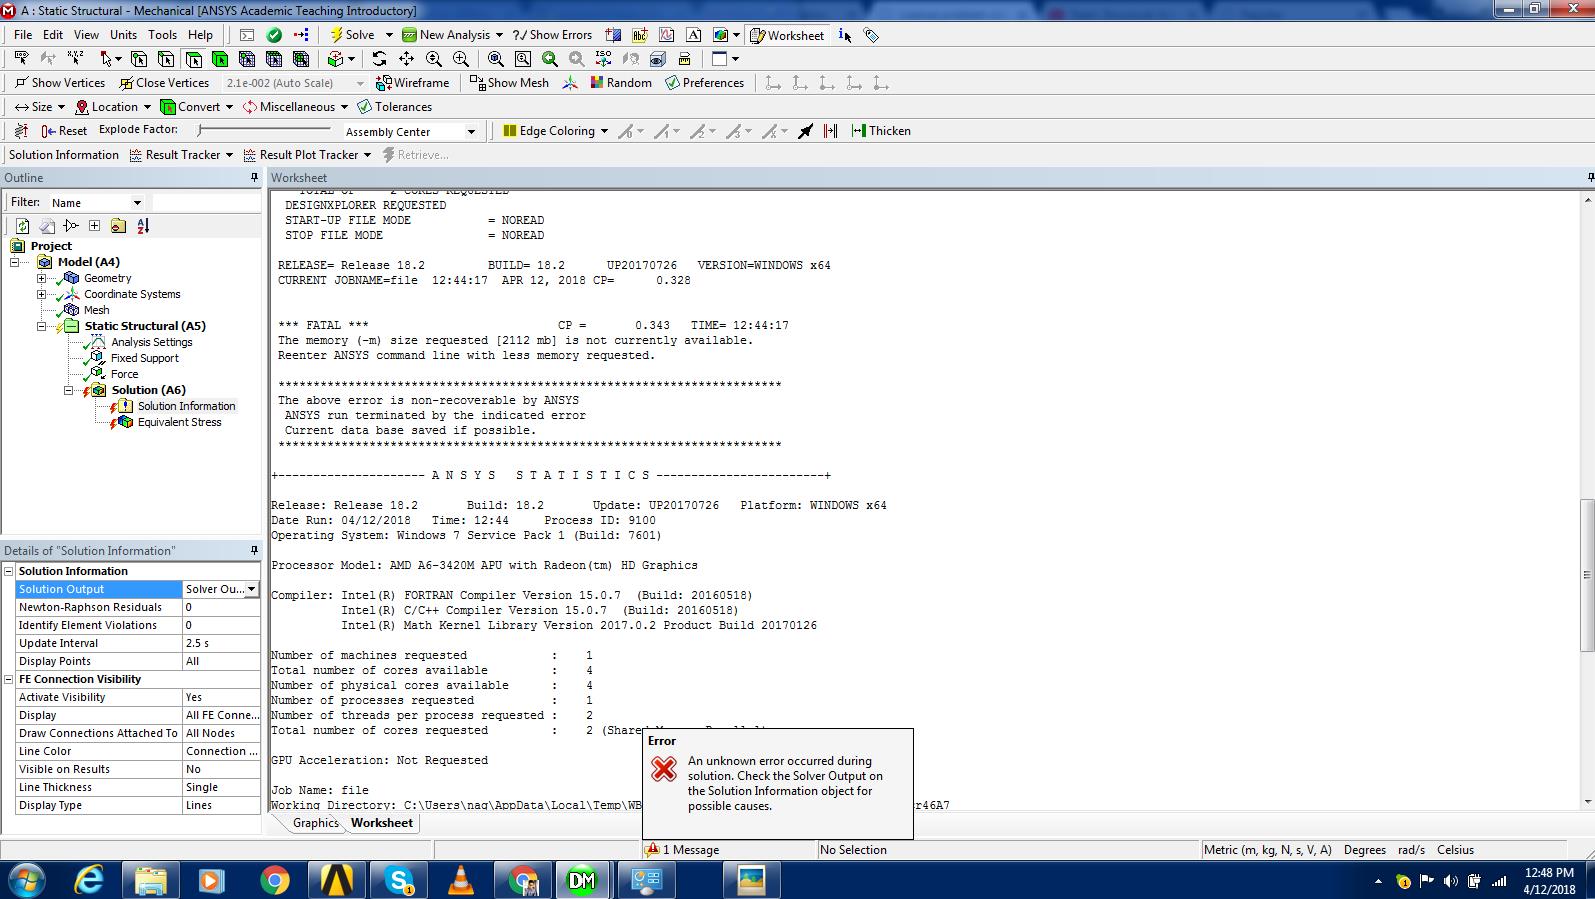Select Face selection filter
Screen dimensions: 1595x899
click(193, 59)
